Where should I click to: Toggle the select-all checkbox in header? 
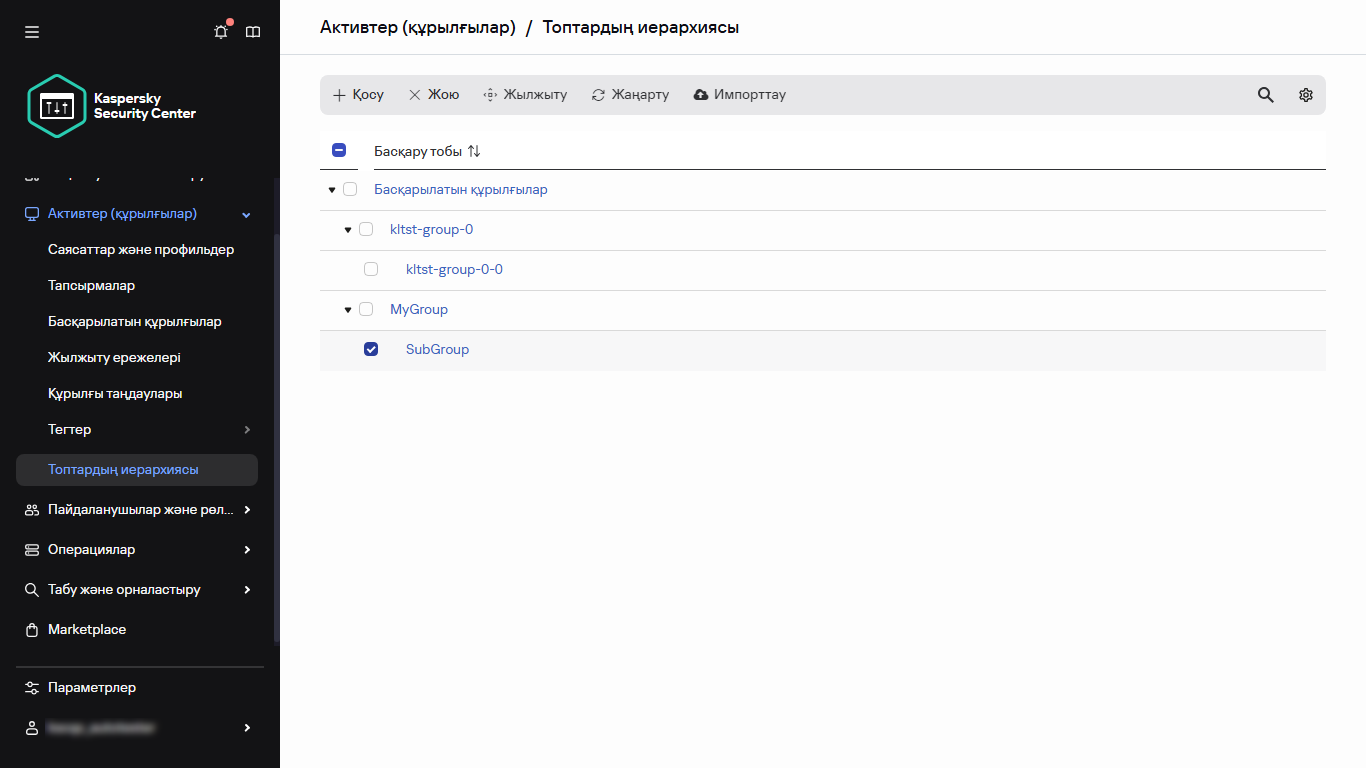coord(339,149)
